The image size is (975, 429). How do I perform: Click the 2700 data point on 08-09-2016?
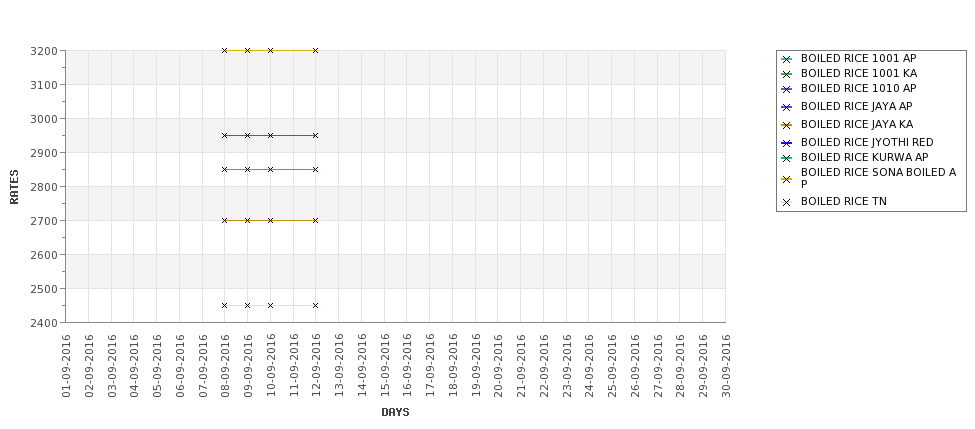[x=224, y=220]
